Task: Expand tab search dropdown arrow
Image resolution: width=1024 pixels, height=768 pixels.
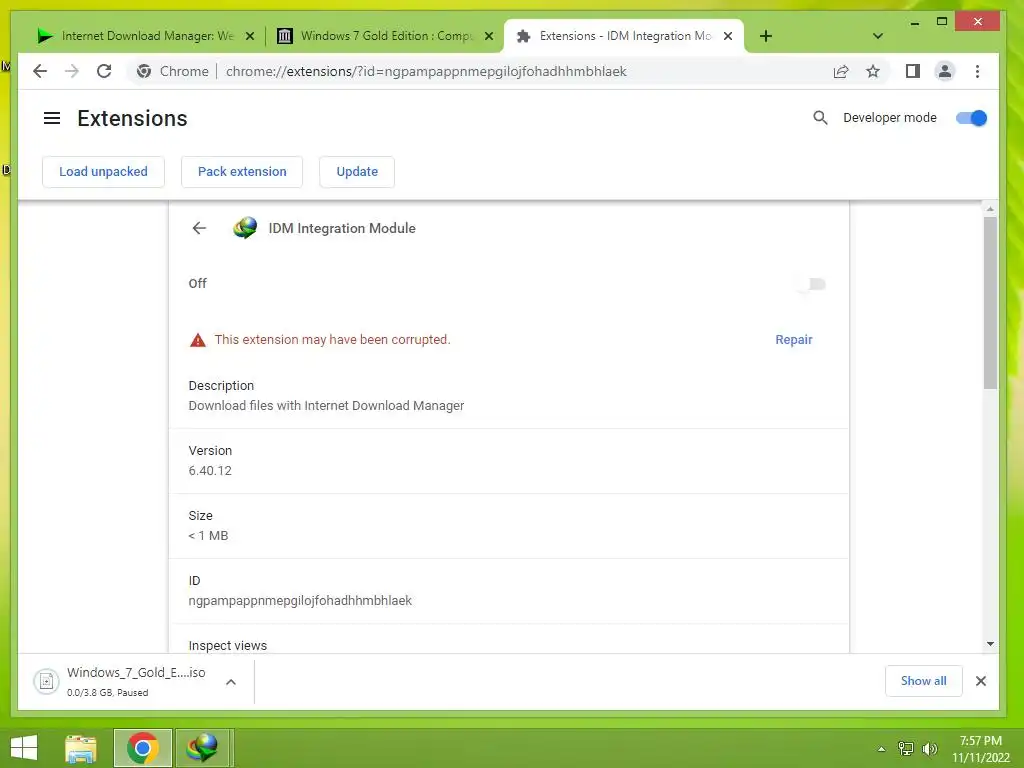Action: coord(878,36)
